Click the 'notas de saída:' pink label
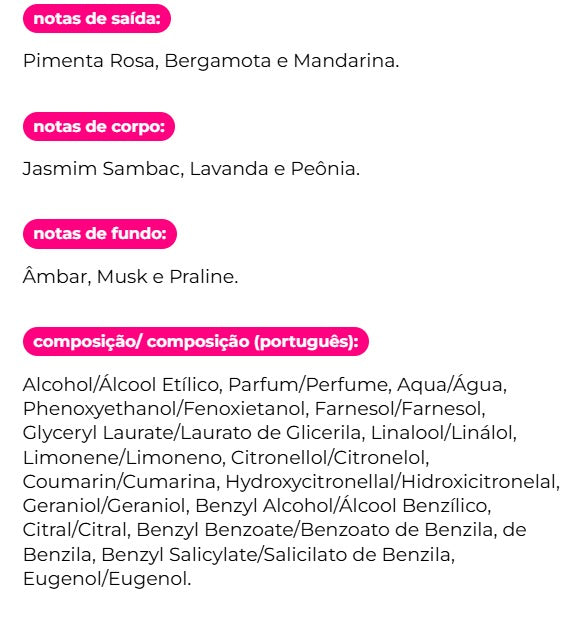The image size is (580, 618). pyautogui.click(x=97, y=19)
